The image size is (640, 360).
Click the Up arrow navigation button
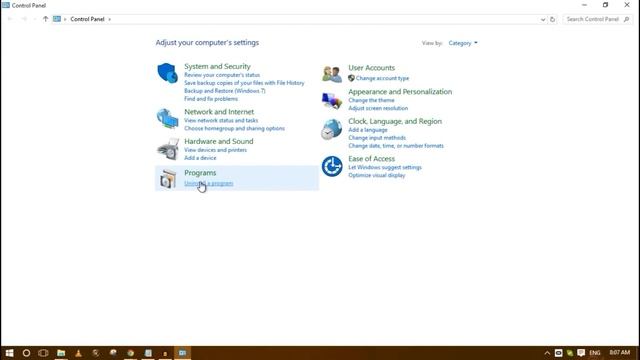(x=45, y=19)
